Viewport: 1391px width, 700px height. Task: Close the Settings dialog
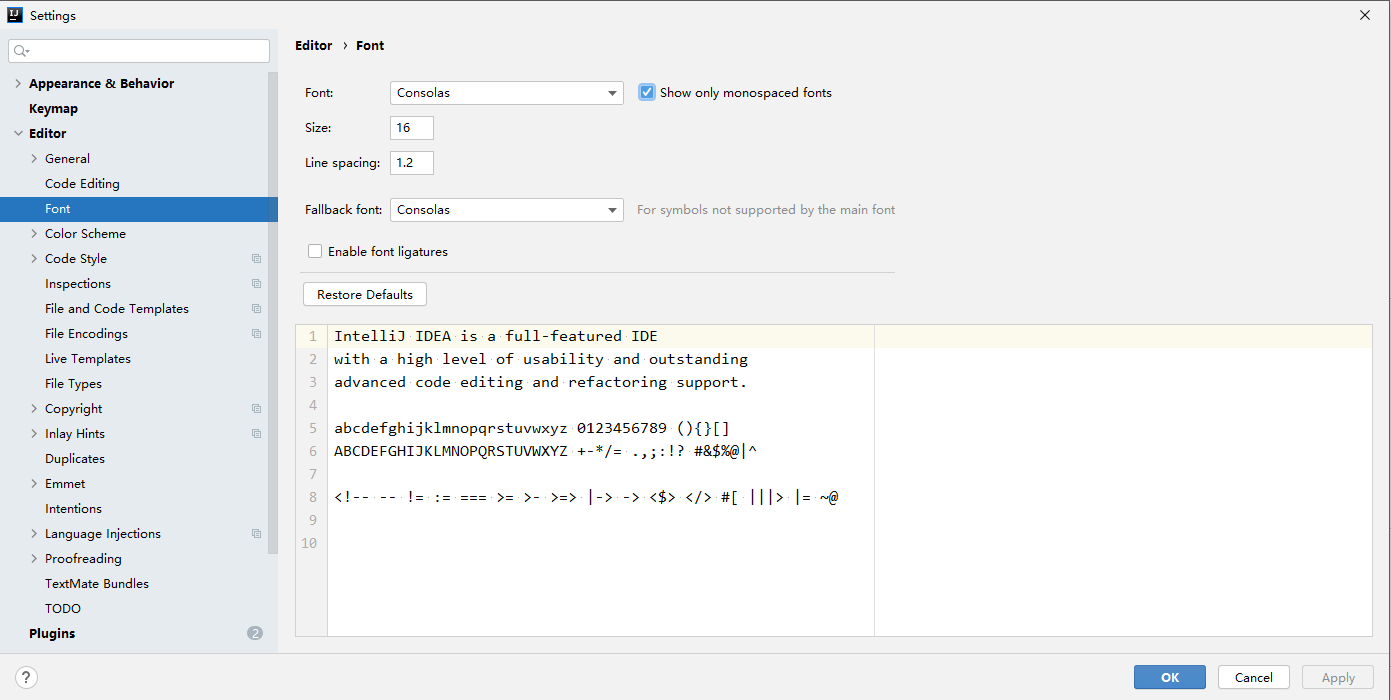(x=1365, y=15)
